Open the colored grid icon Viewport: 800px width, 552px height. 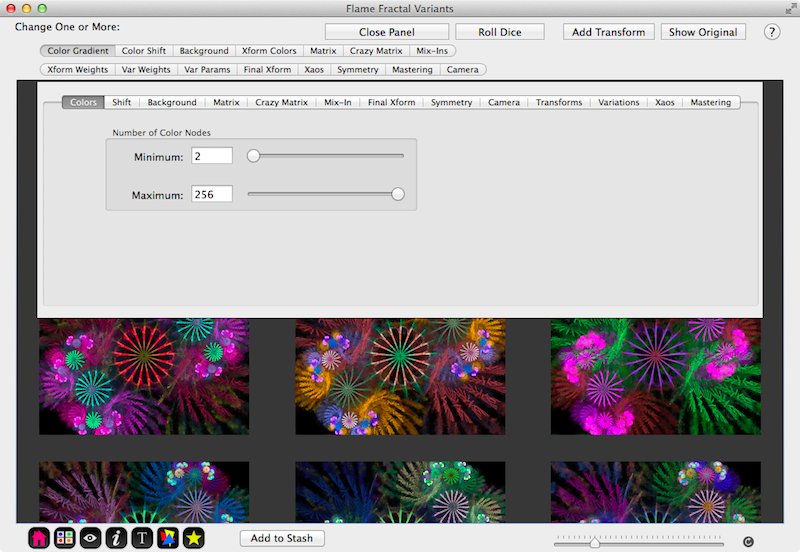(x=64, y=538)
